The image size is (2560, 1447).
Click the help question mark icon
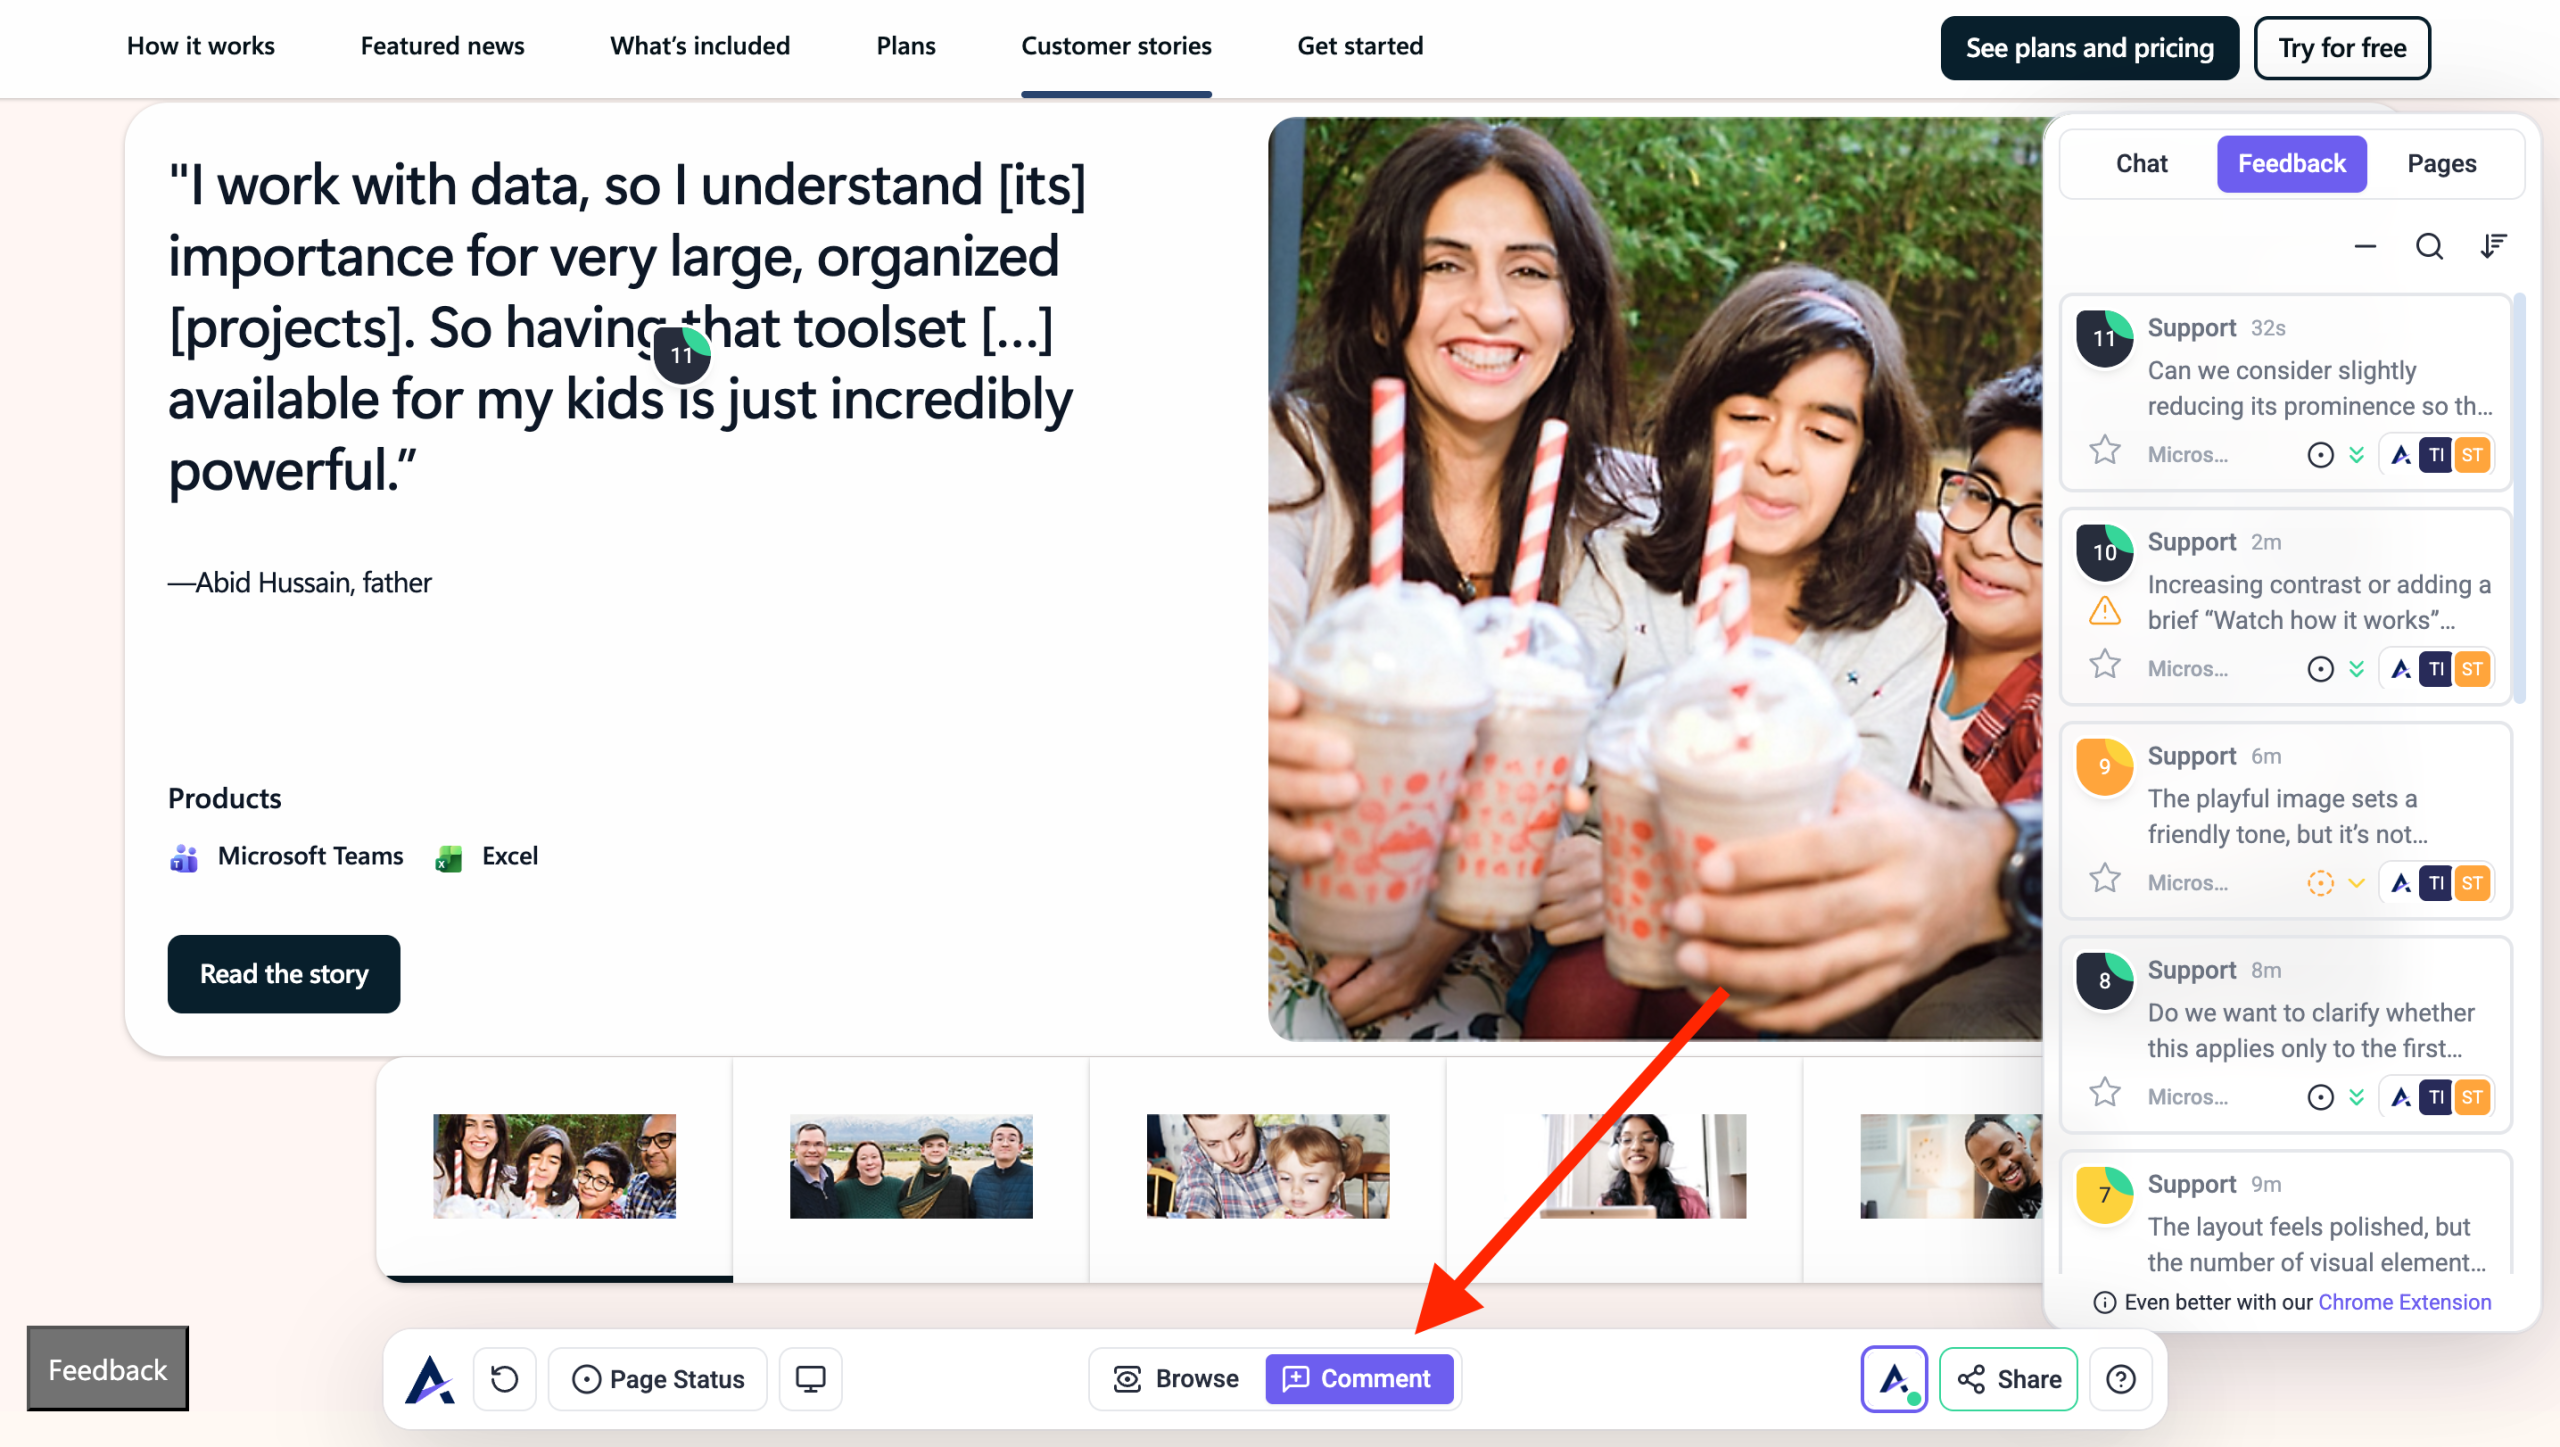coord(2120,1379)
